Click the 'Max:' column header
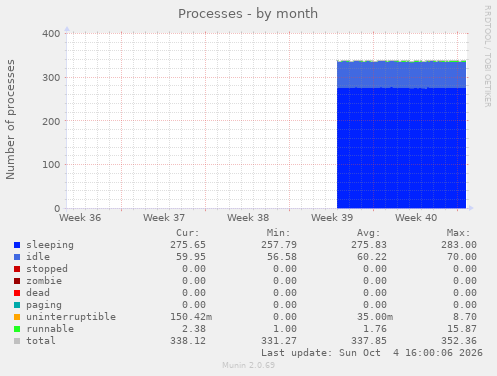 click(x=459, y=233)
